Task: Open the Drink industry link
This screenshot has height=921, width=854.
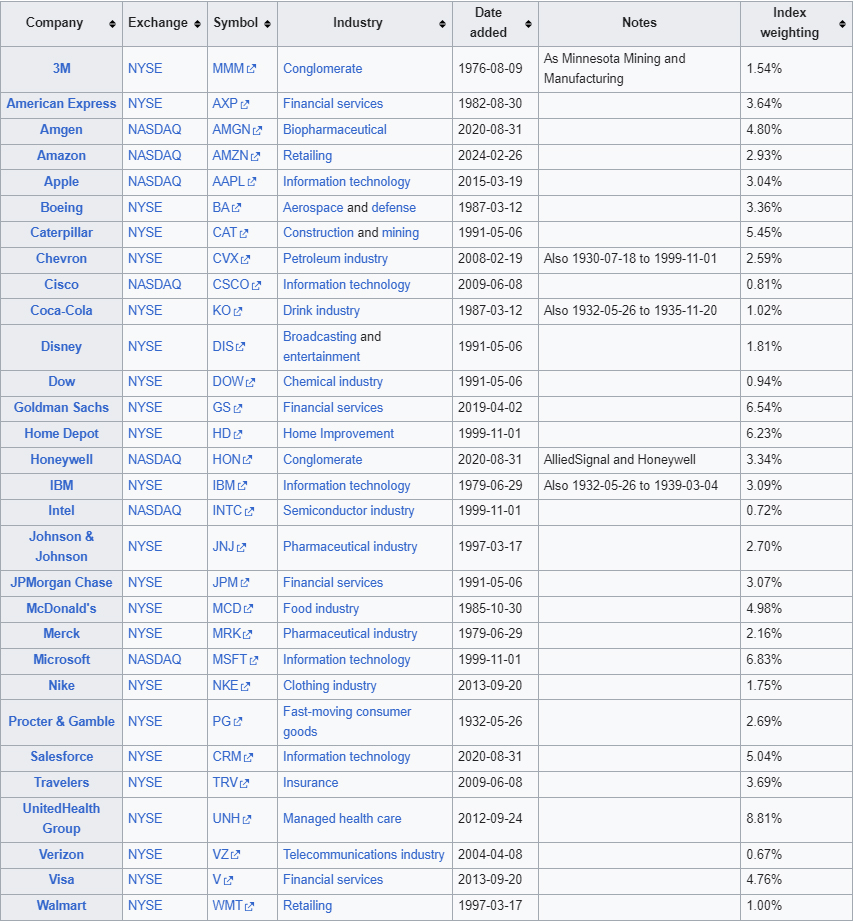Action: coord(321,311)
